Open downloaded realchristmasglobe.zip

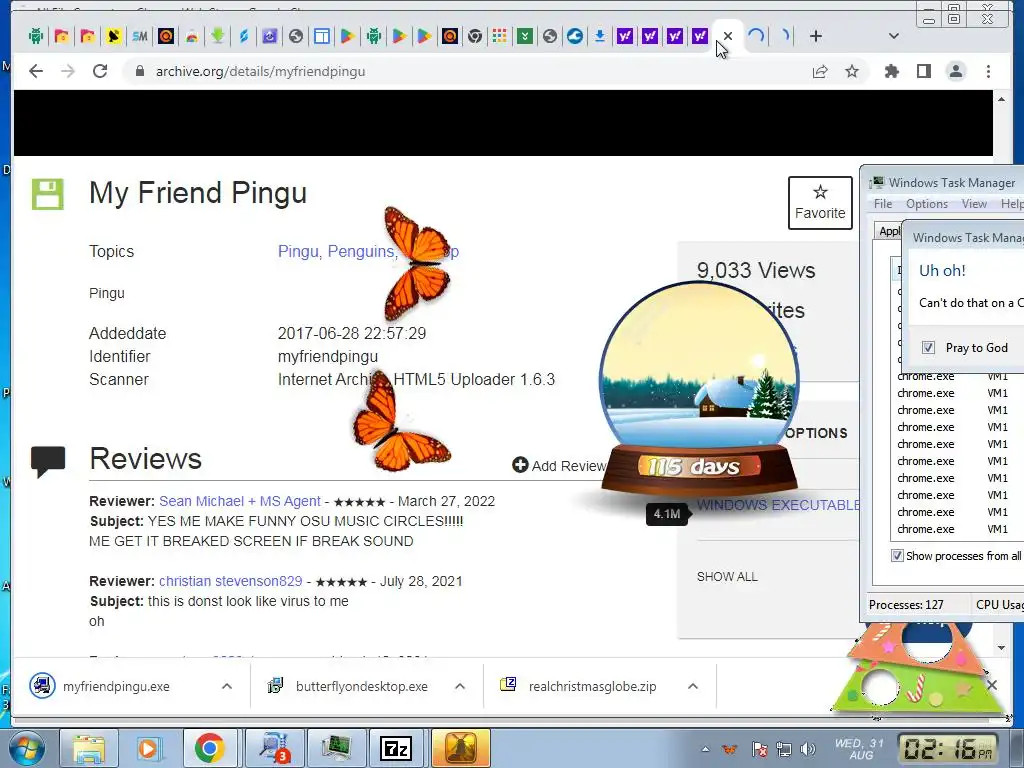tap(592, 686)
